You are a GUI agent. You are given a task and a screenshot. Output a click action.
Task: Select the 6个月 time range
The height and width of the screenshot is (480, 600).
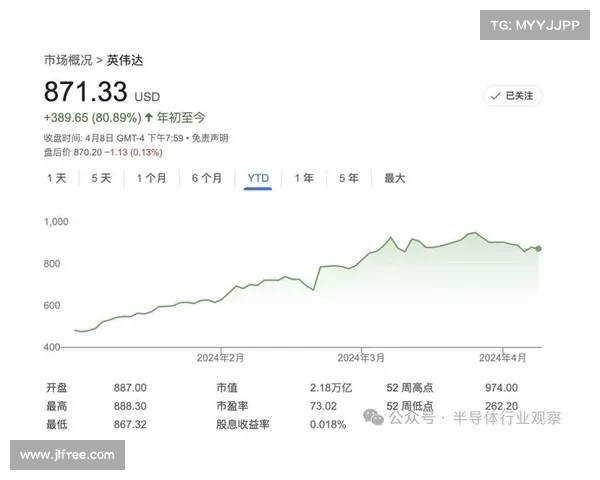click(207, 178)
